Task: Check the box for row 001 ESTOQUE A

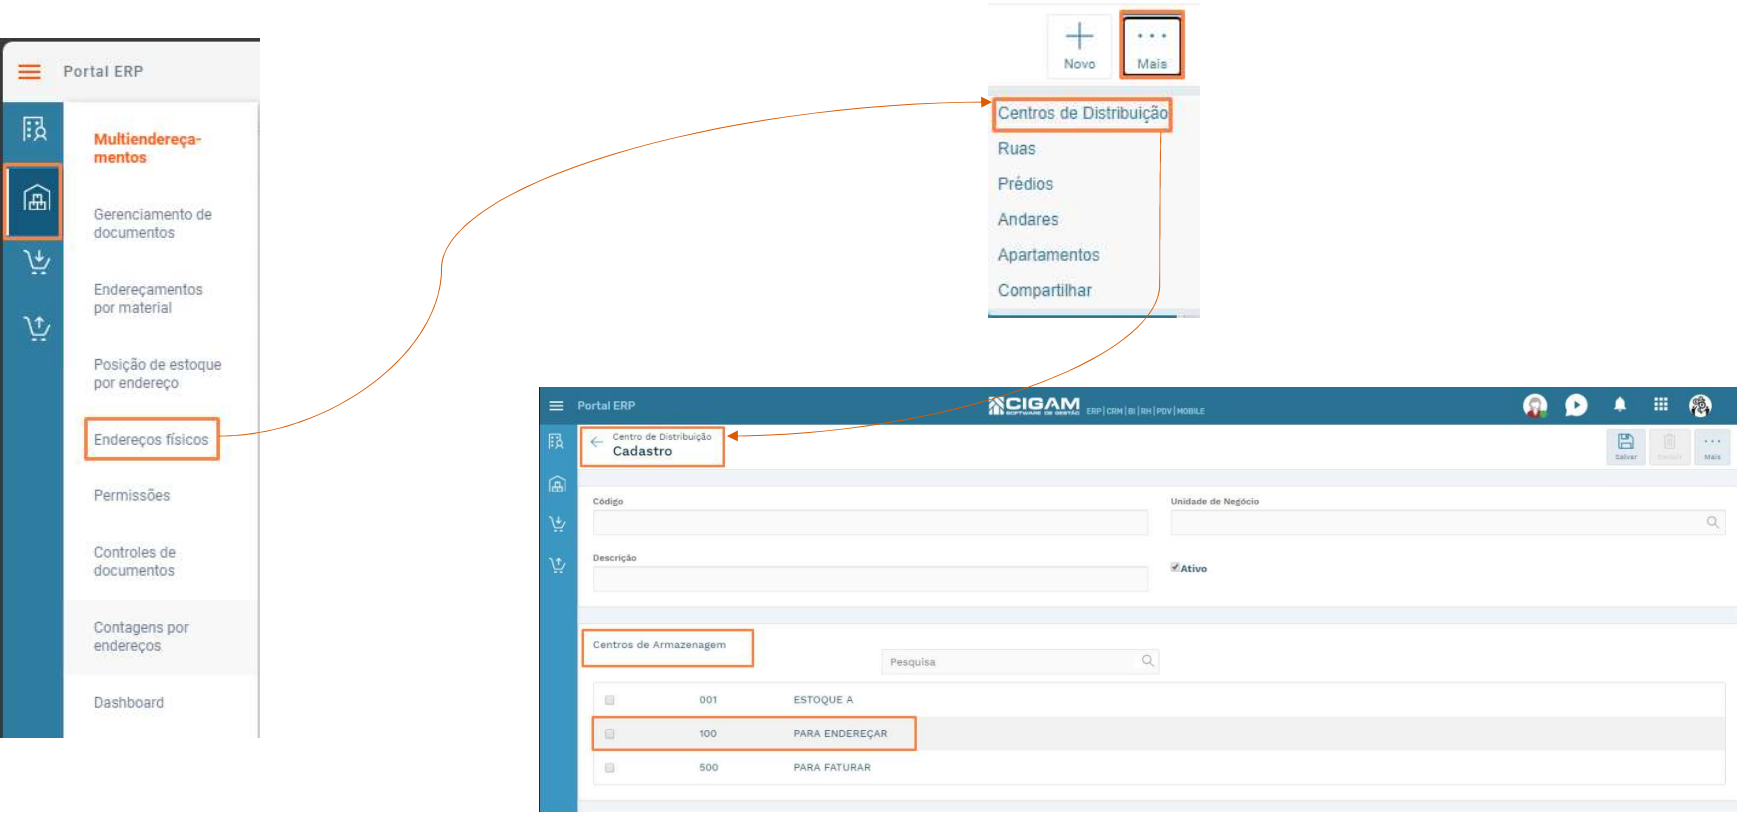Action: point(609,700)
